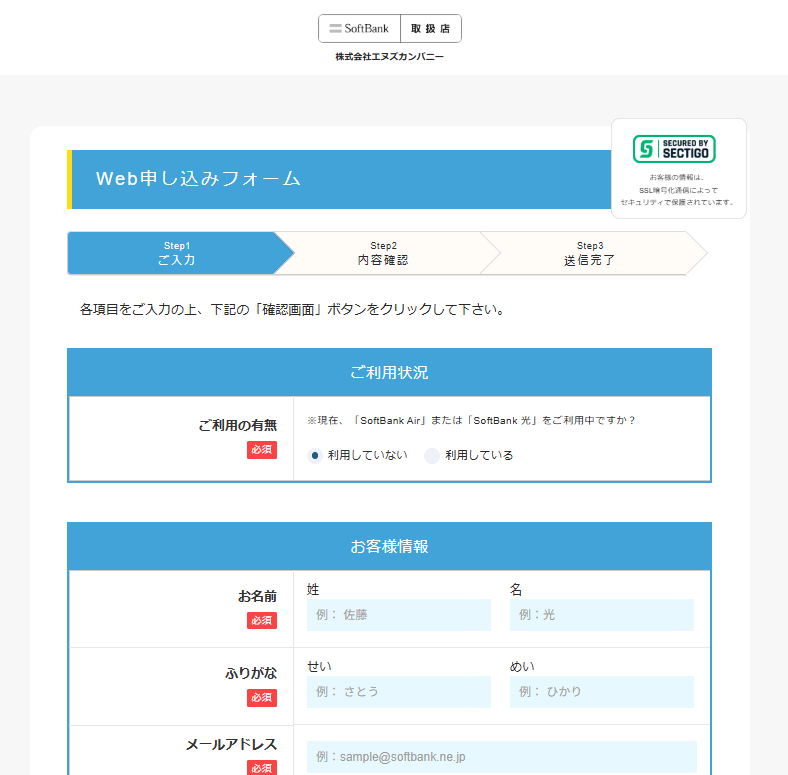Select the 利用している radio option
The height and width of the screenshot is (775, 788).
(x=432, y=456)
